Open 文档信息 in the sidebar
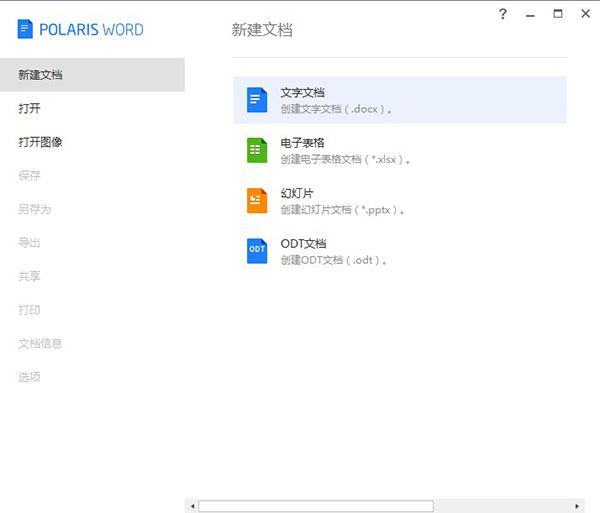Image resolution: width=600 pixels, height=513 pixels. click(41, 343)
